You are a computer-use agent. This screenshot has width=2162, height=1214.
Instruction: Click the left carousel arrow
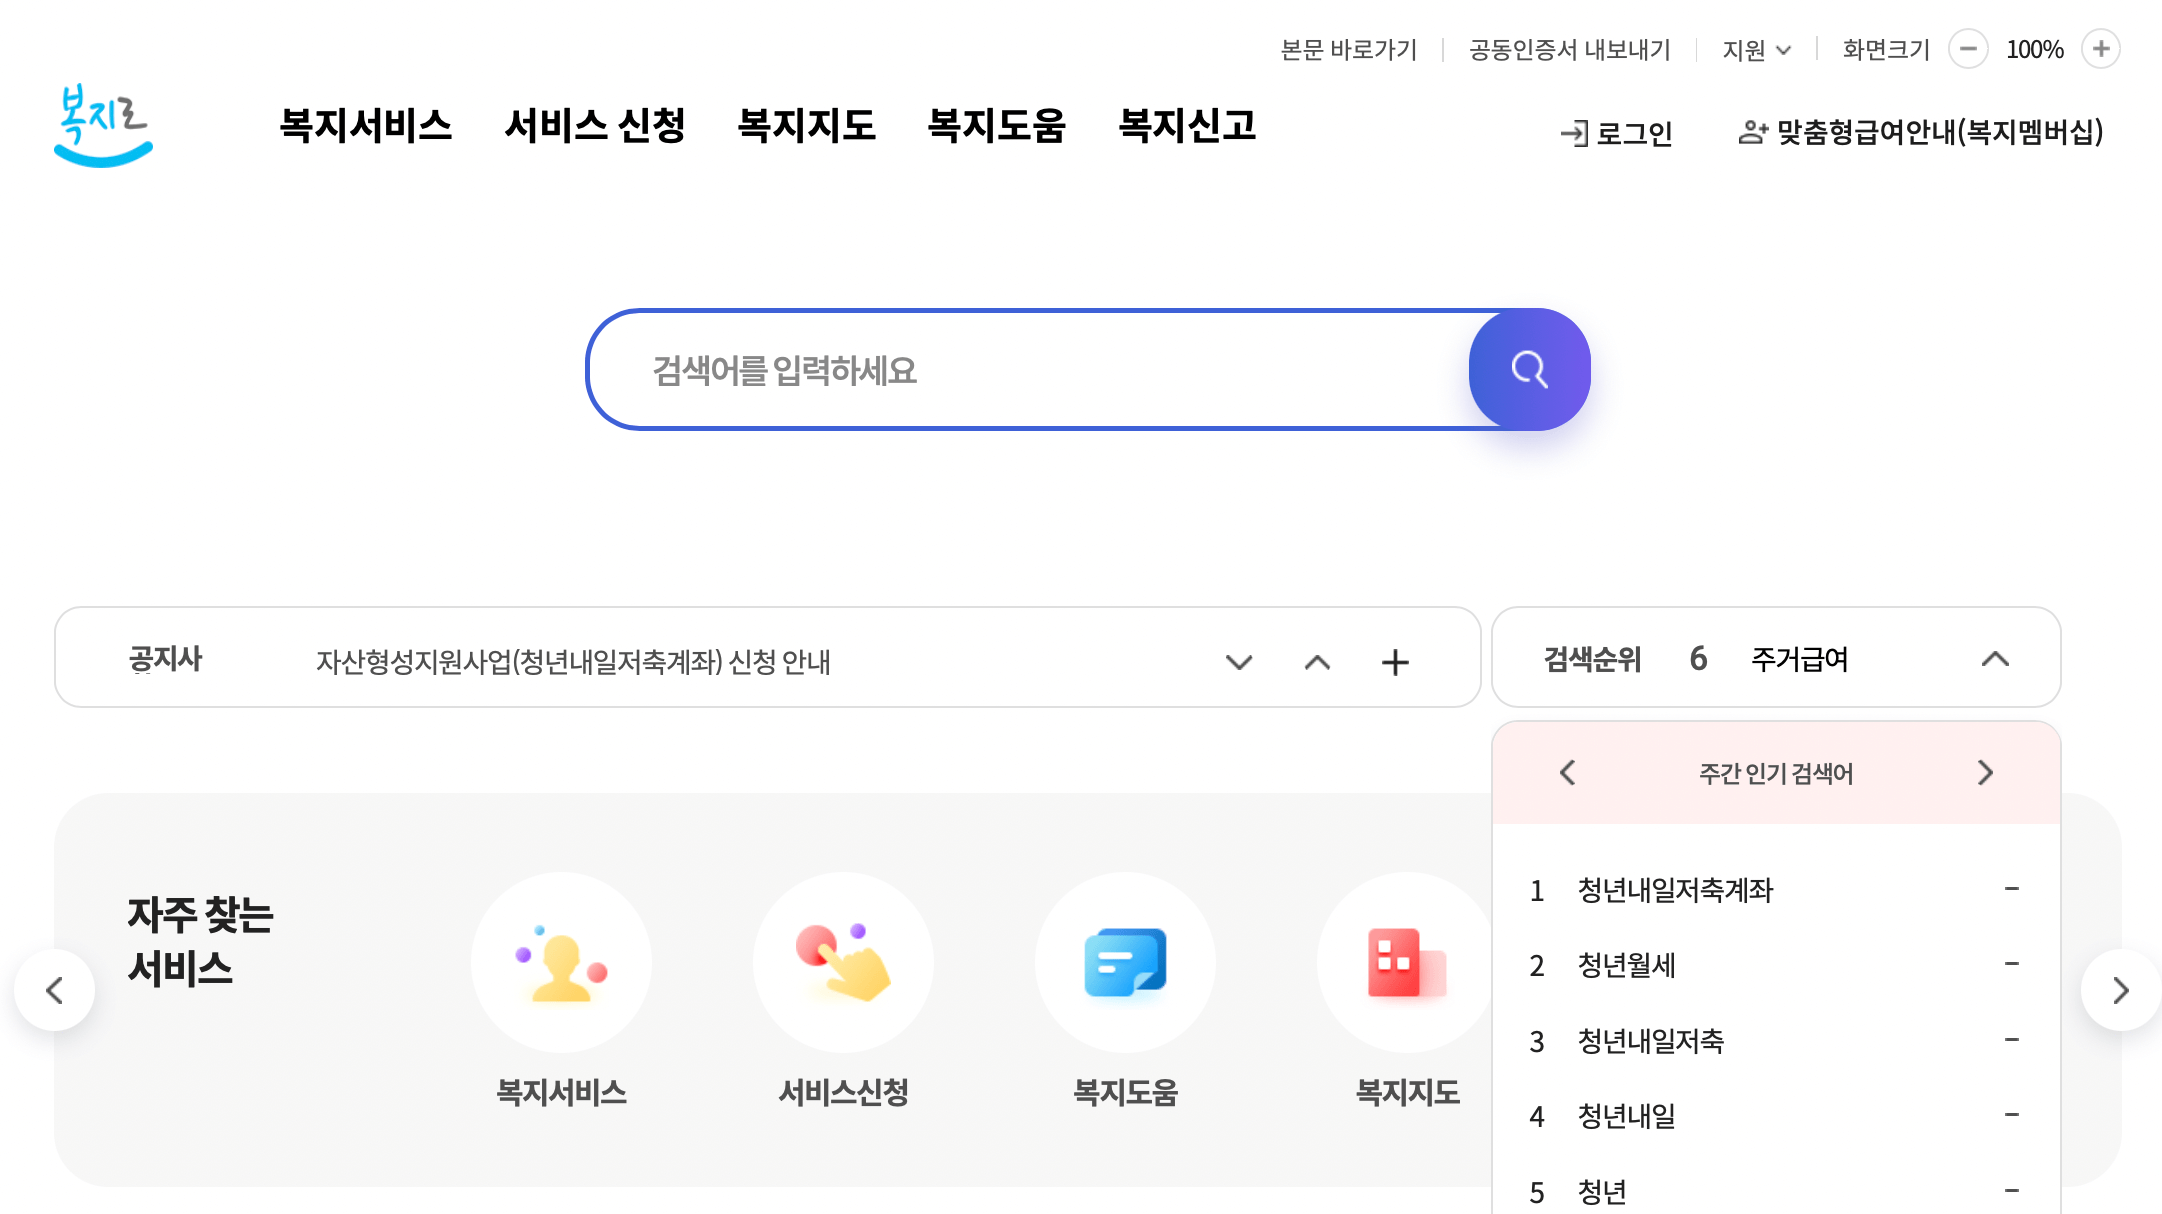pos(55,989)
